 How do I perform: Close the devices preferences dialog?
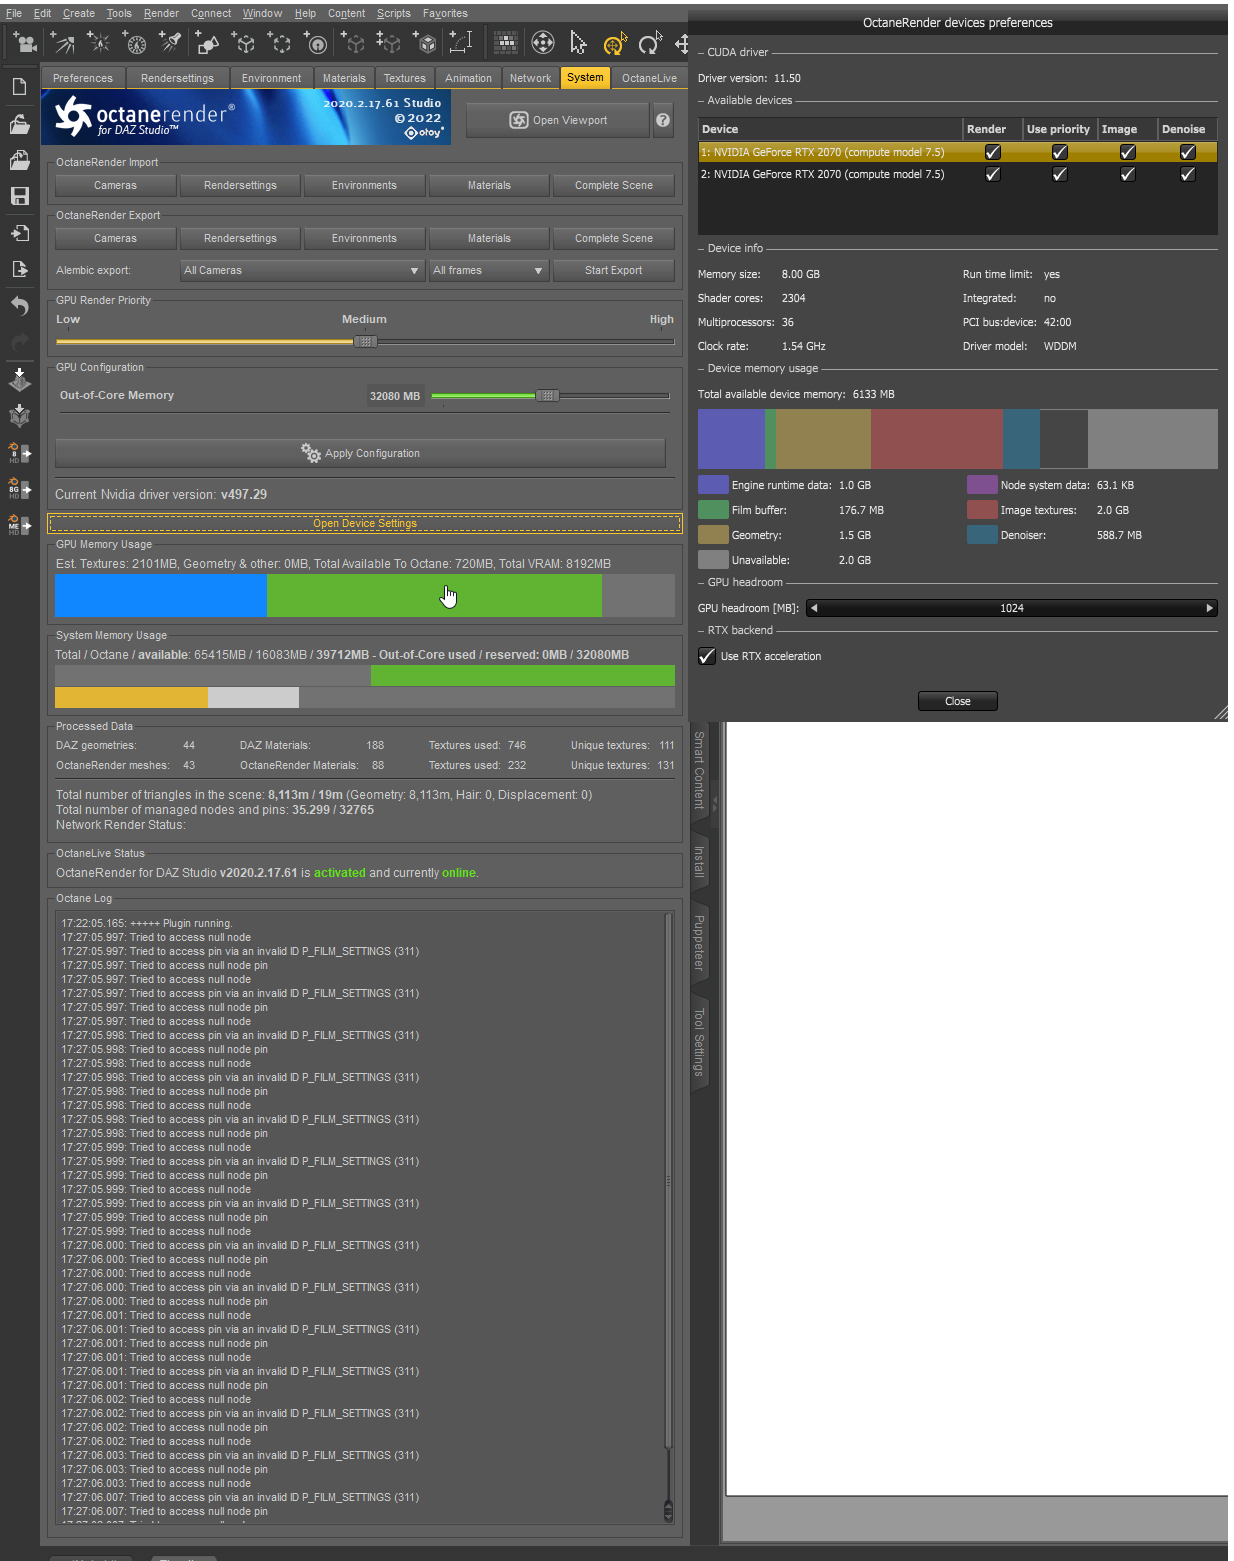(957, 701)
